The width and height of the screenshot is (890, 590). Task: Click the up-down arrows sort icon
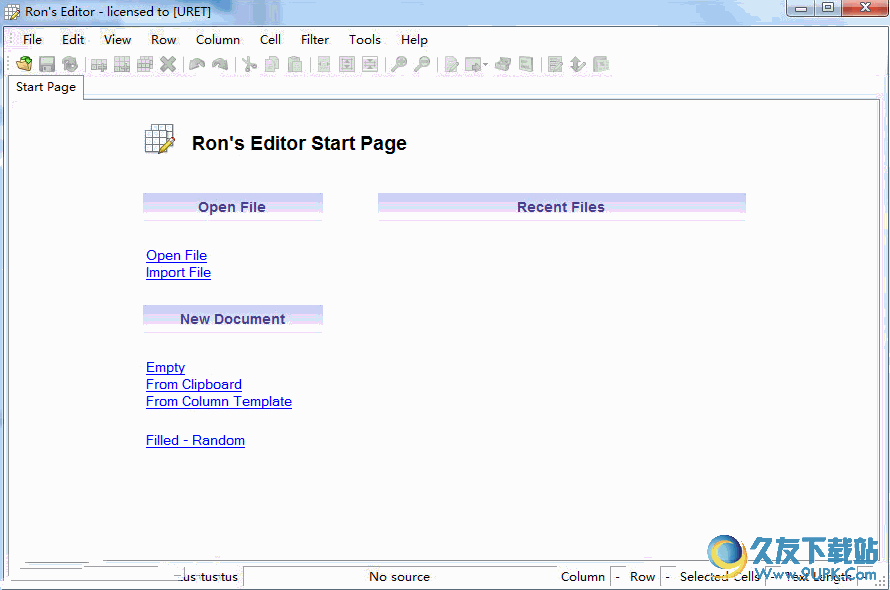578,64
